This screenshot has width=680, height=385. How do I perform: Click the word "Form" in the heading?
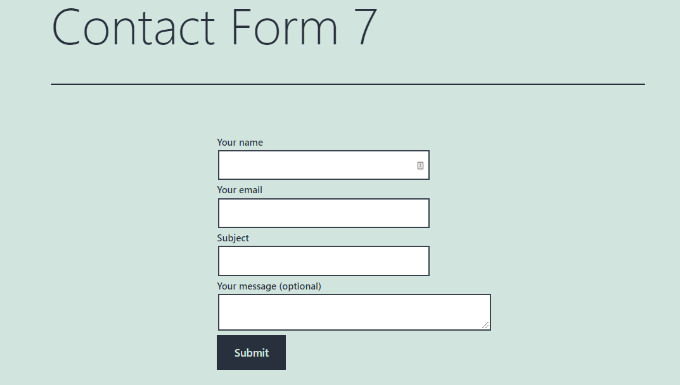click(x=285, y=27)
